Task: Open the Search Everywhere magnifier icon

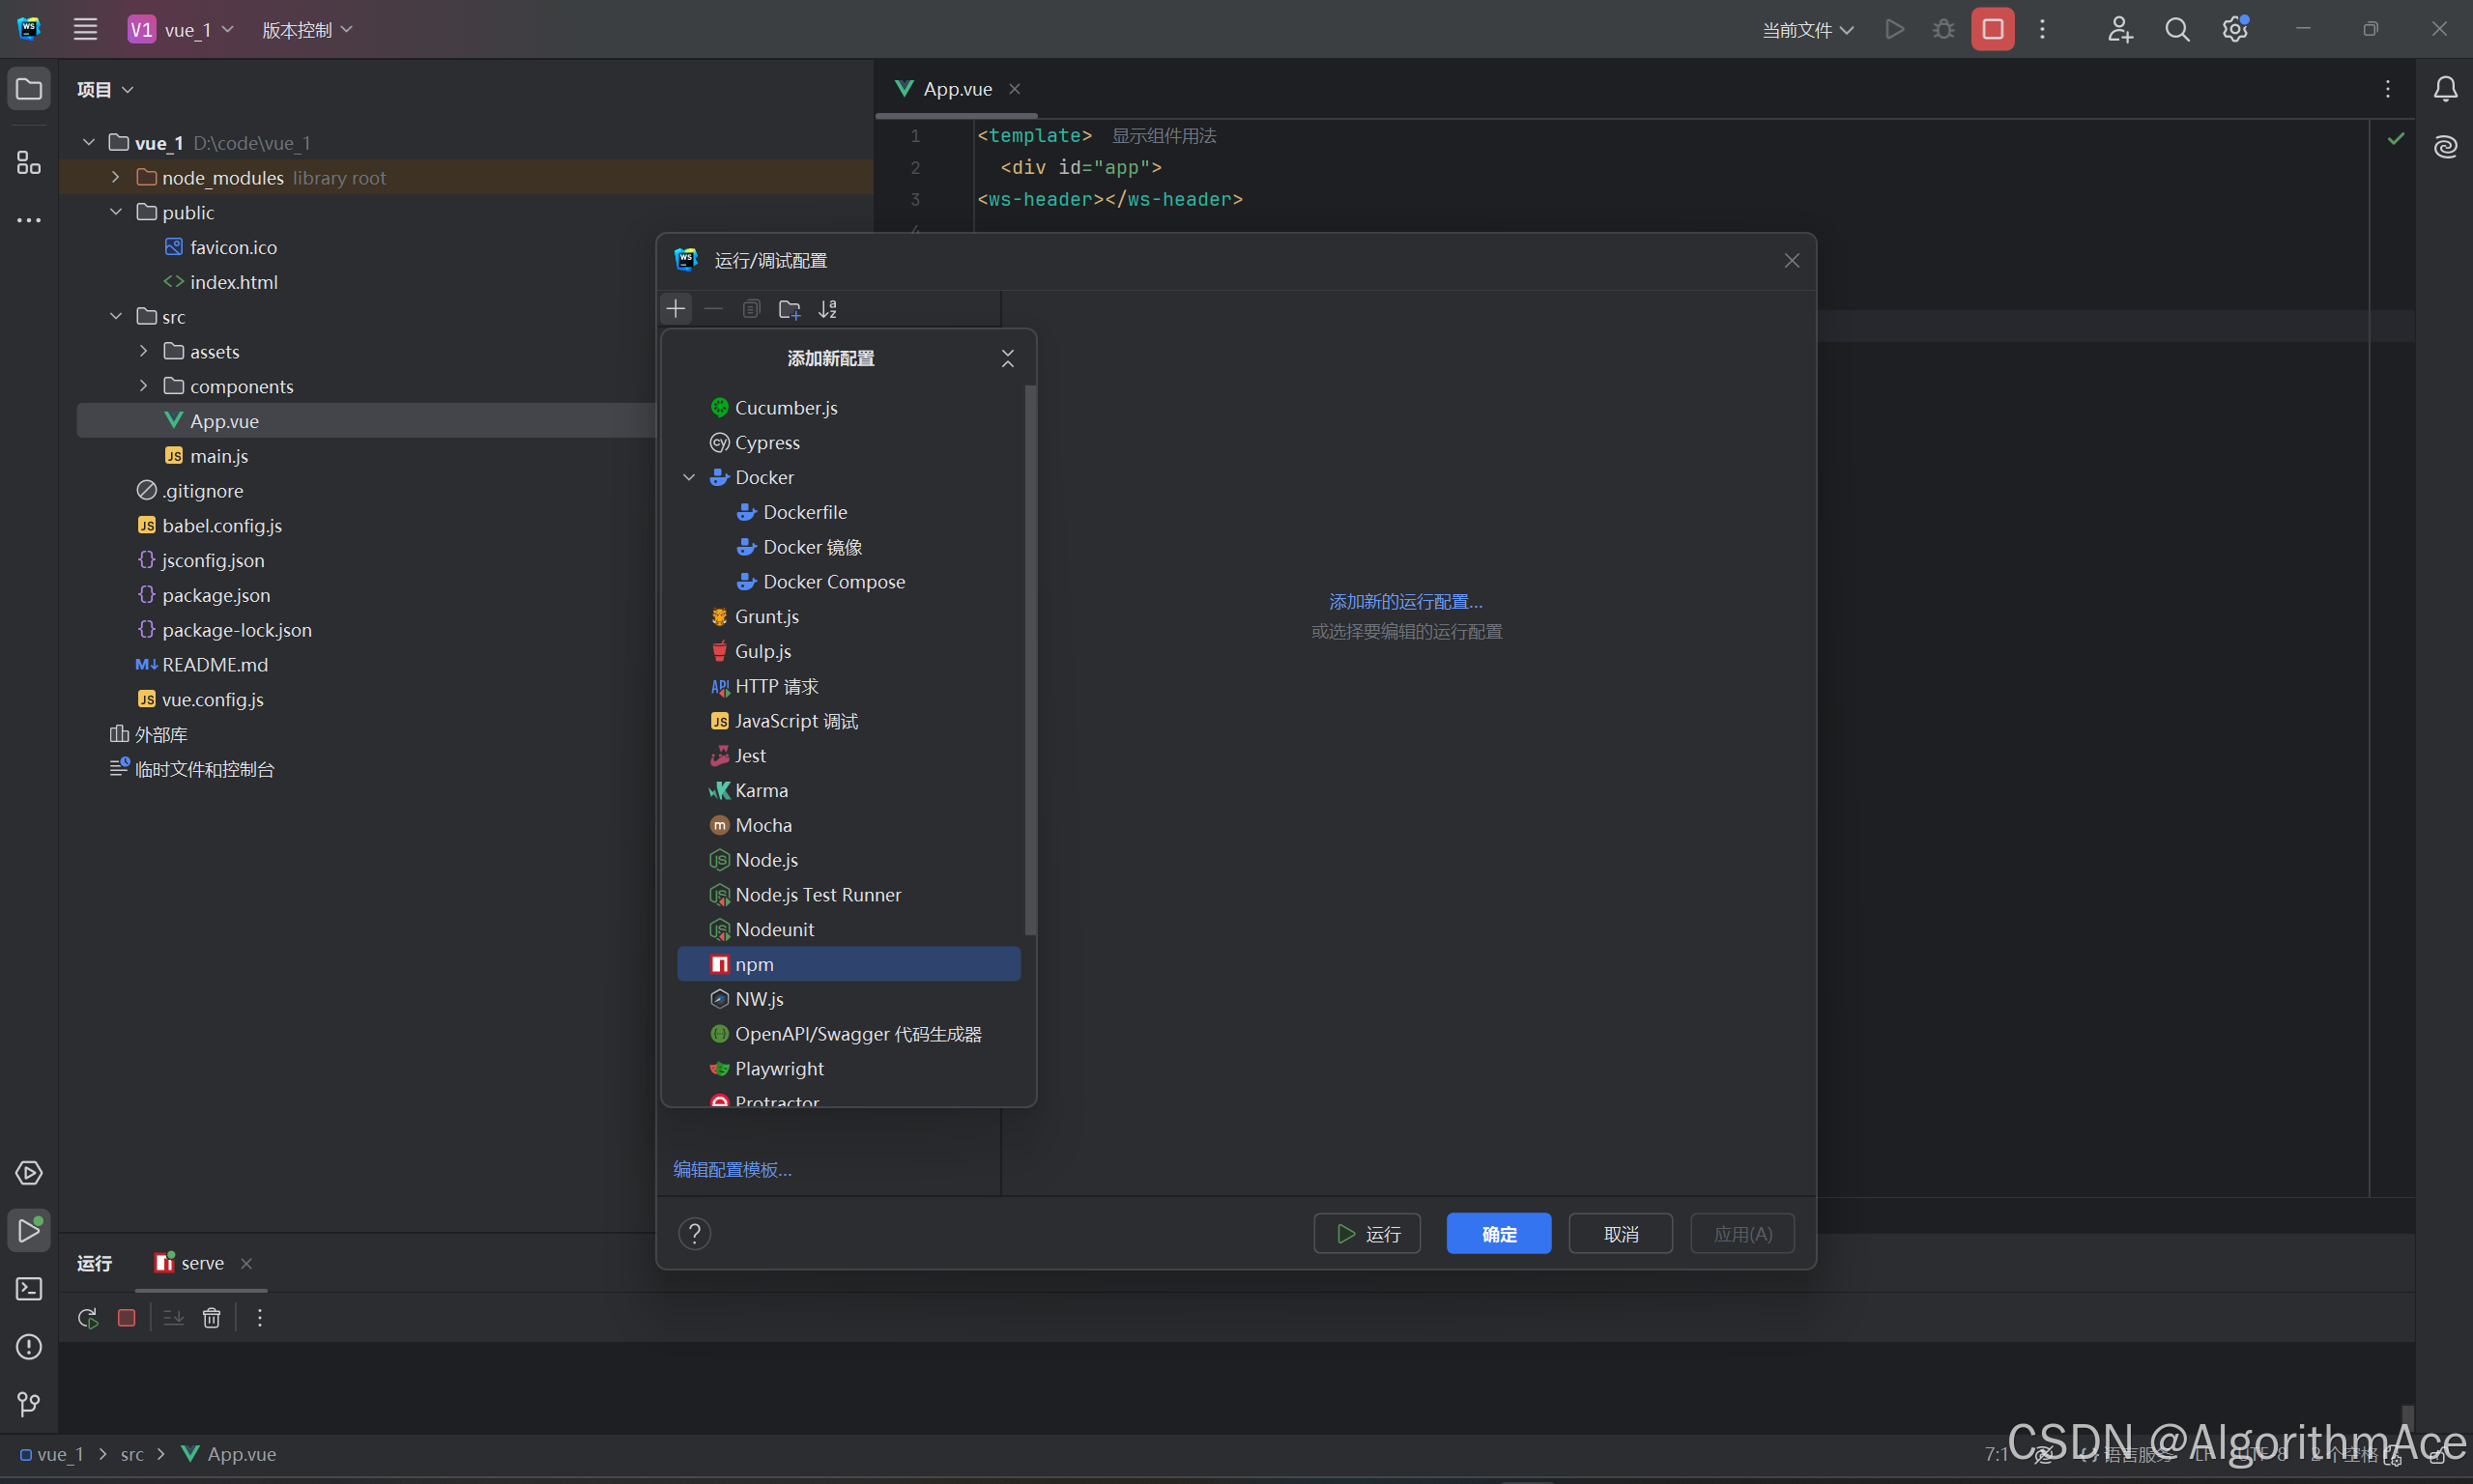Action: point(2177,29)
